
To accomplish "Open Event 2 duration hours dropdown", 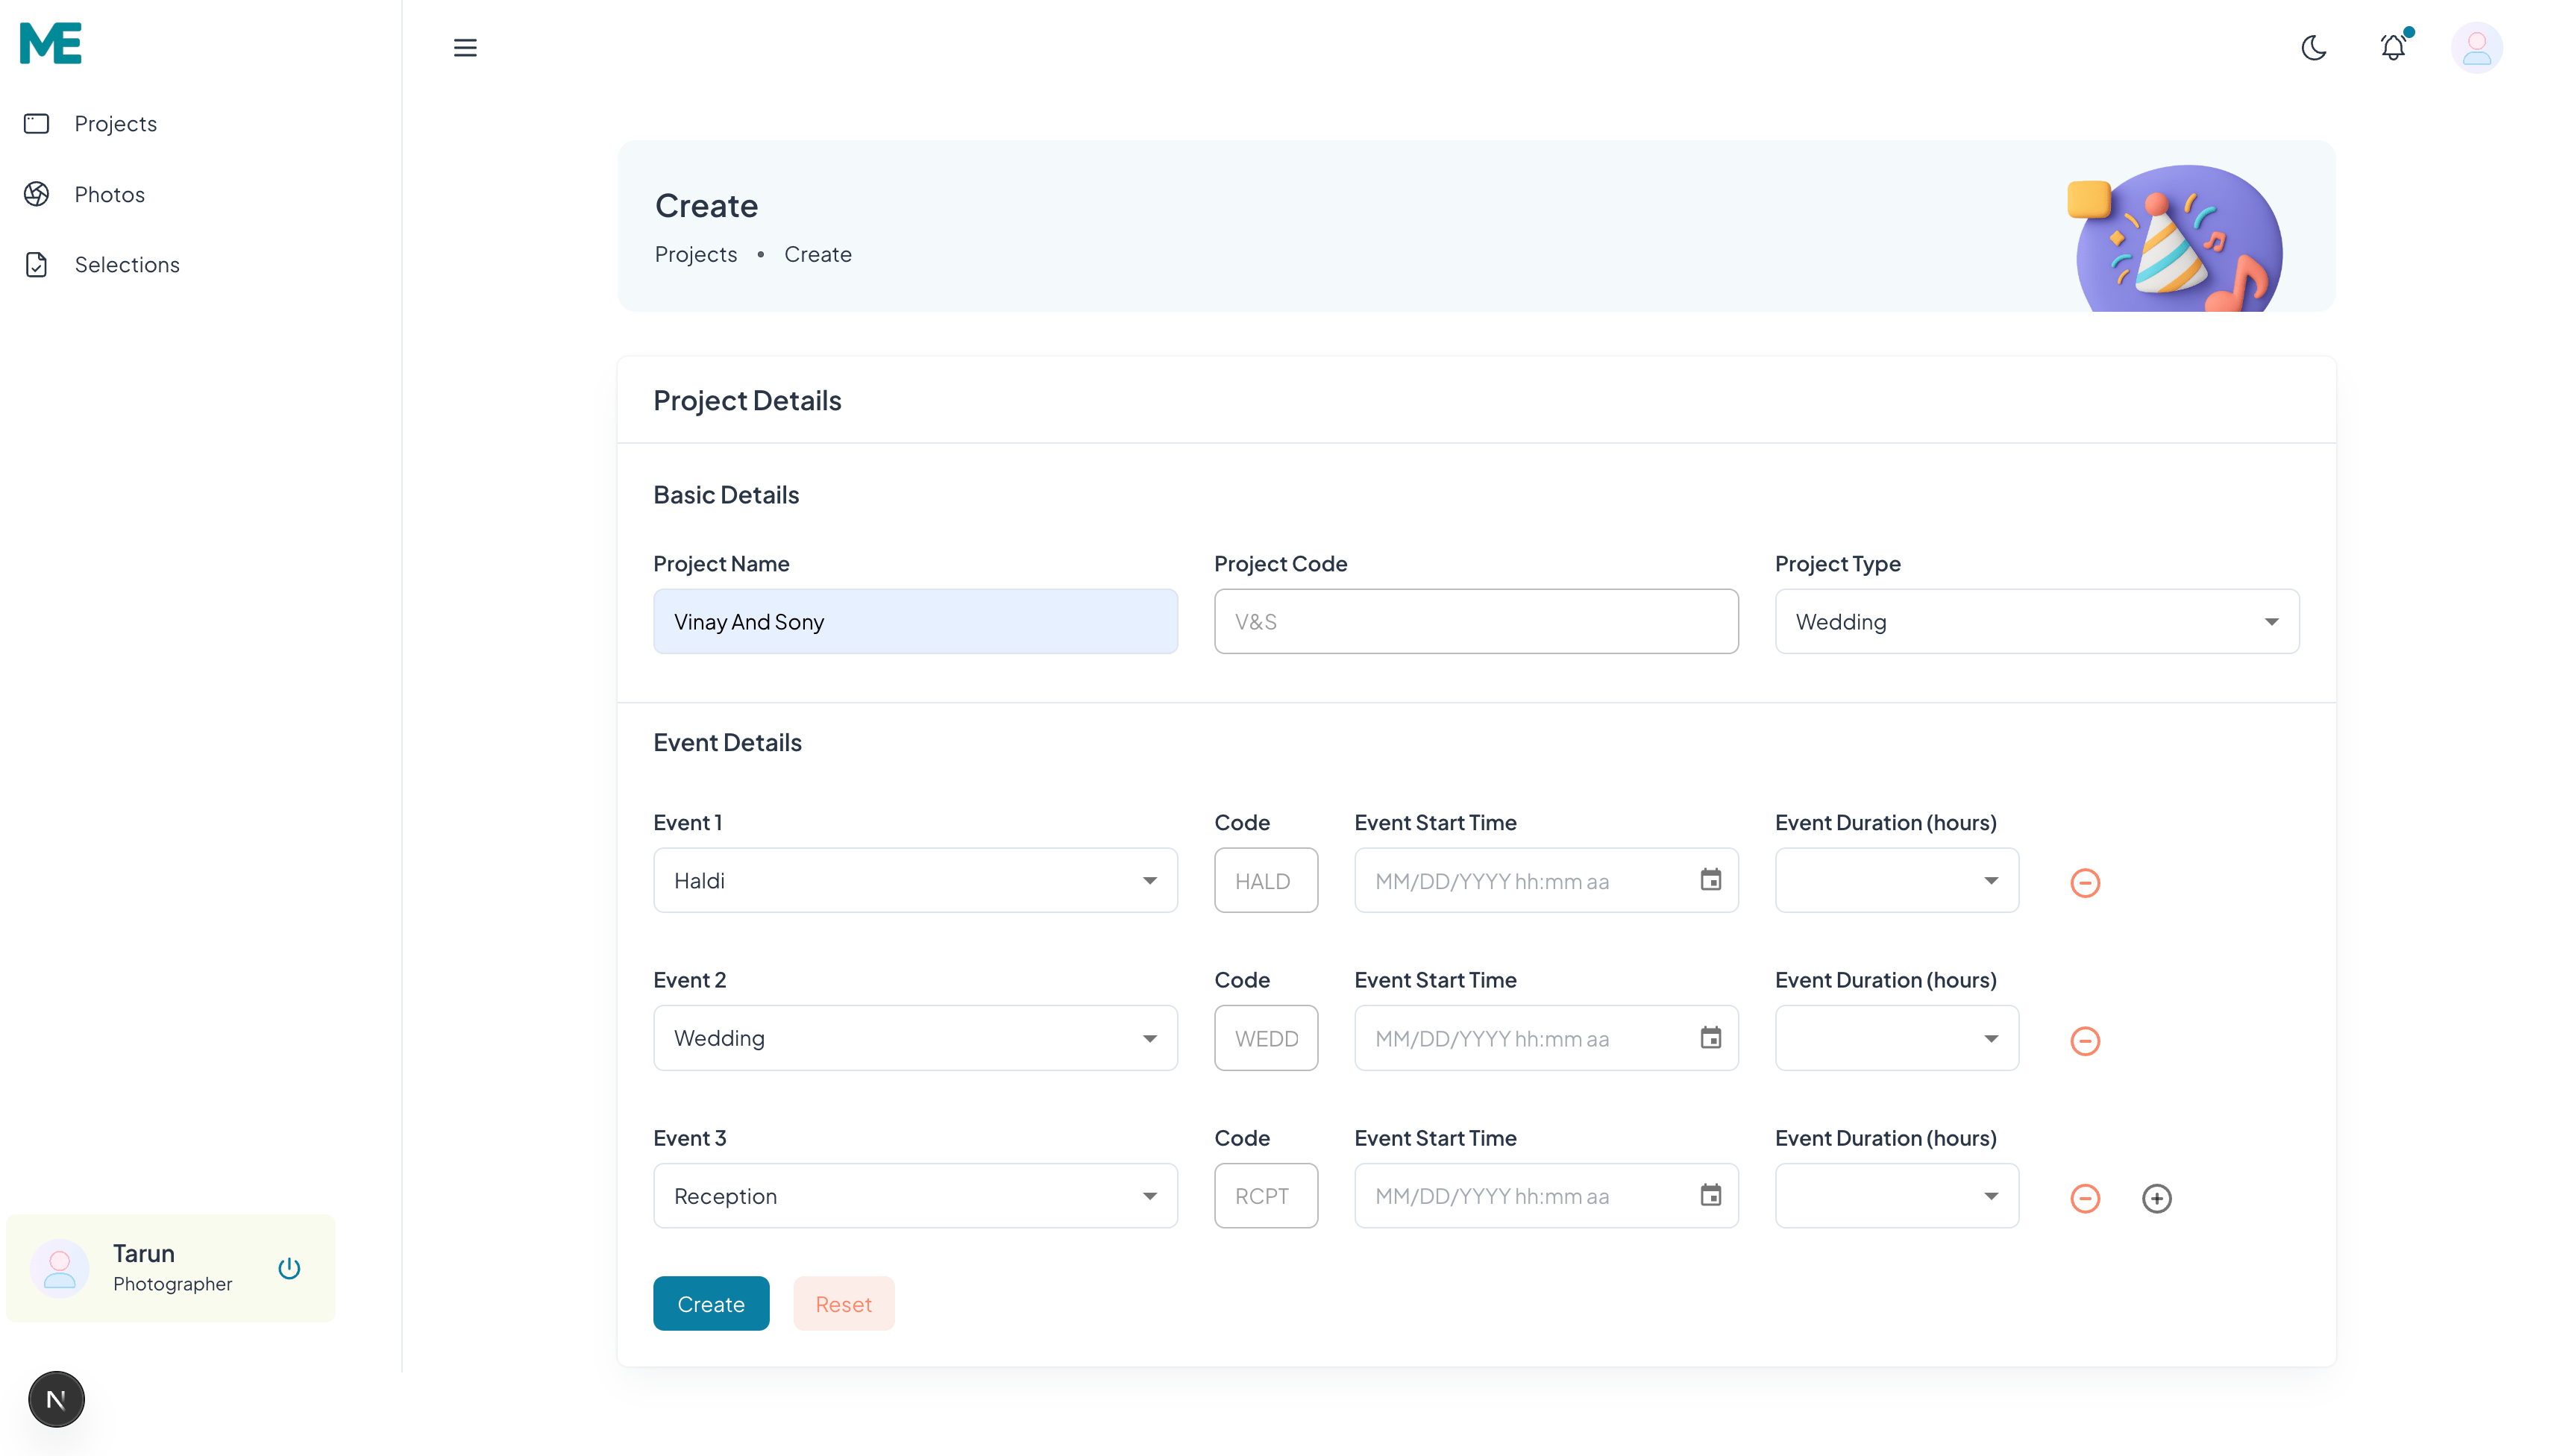I will (1896, 1038).
